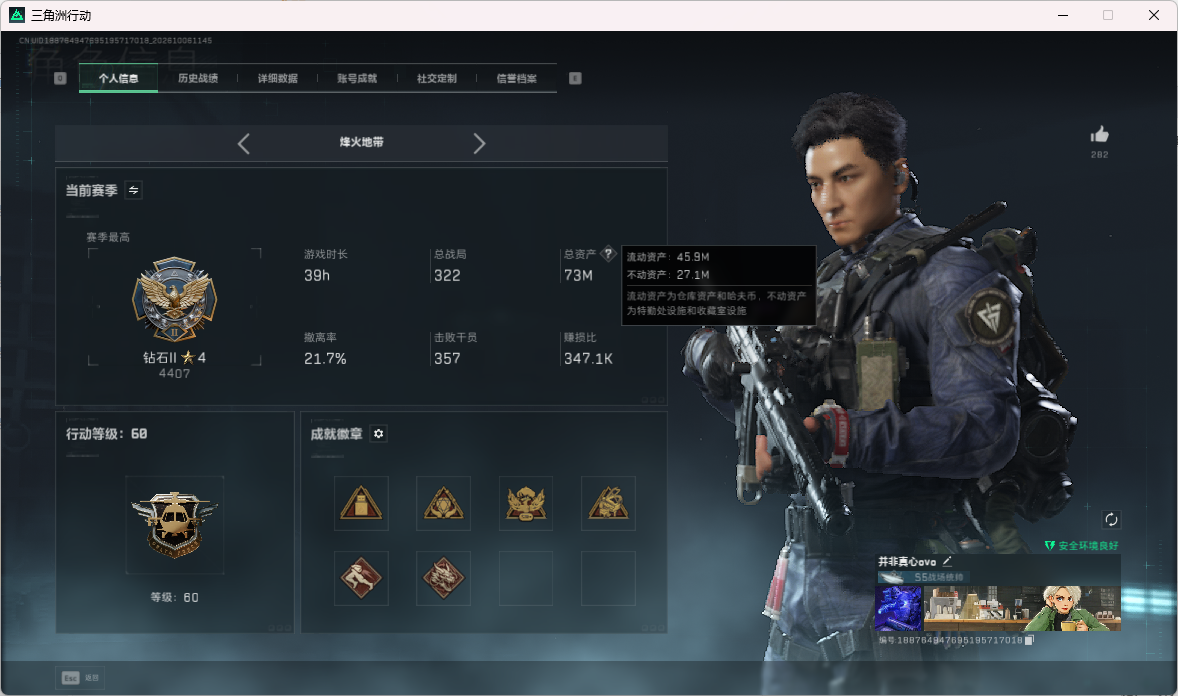
Task: Open the 信誉档案 tab
Action: [516, 78]
